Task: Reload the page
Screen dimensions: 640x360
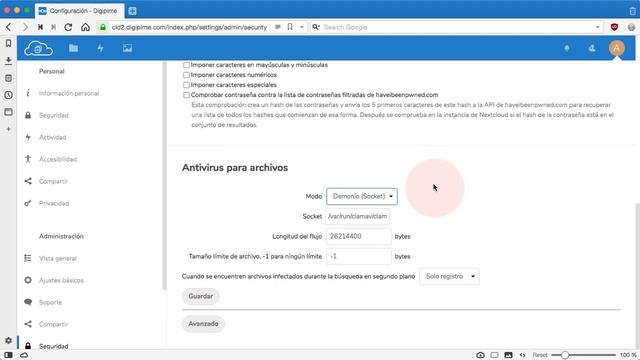Action: coord(68,27)
